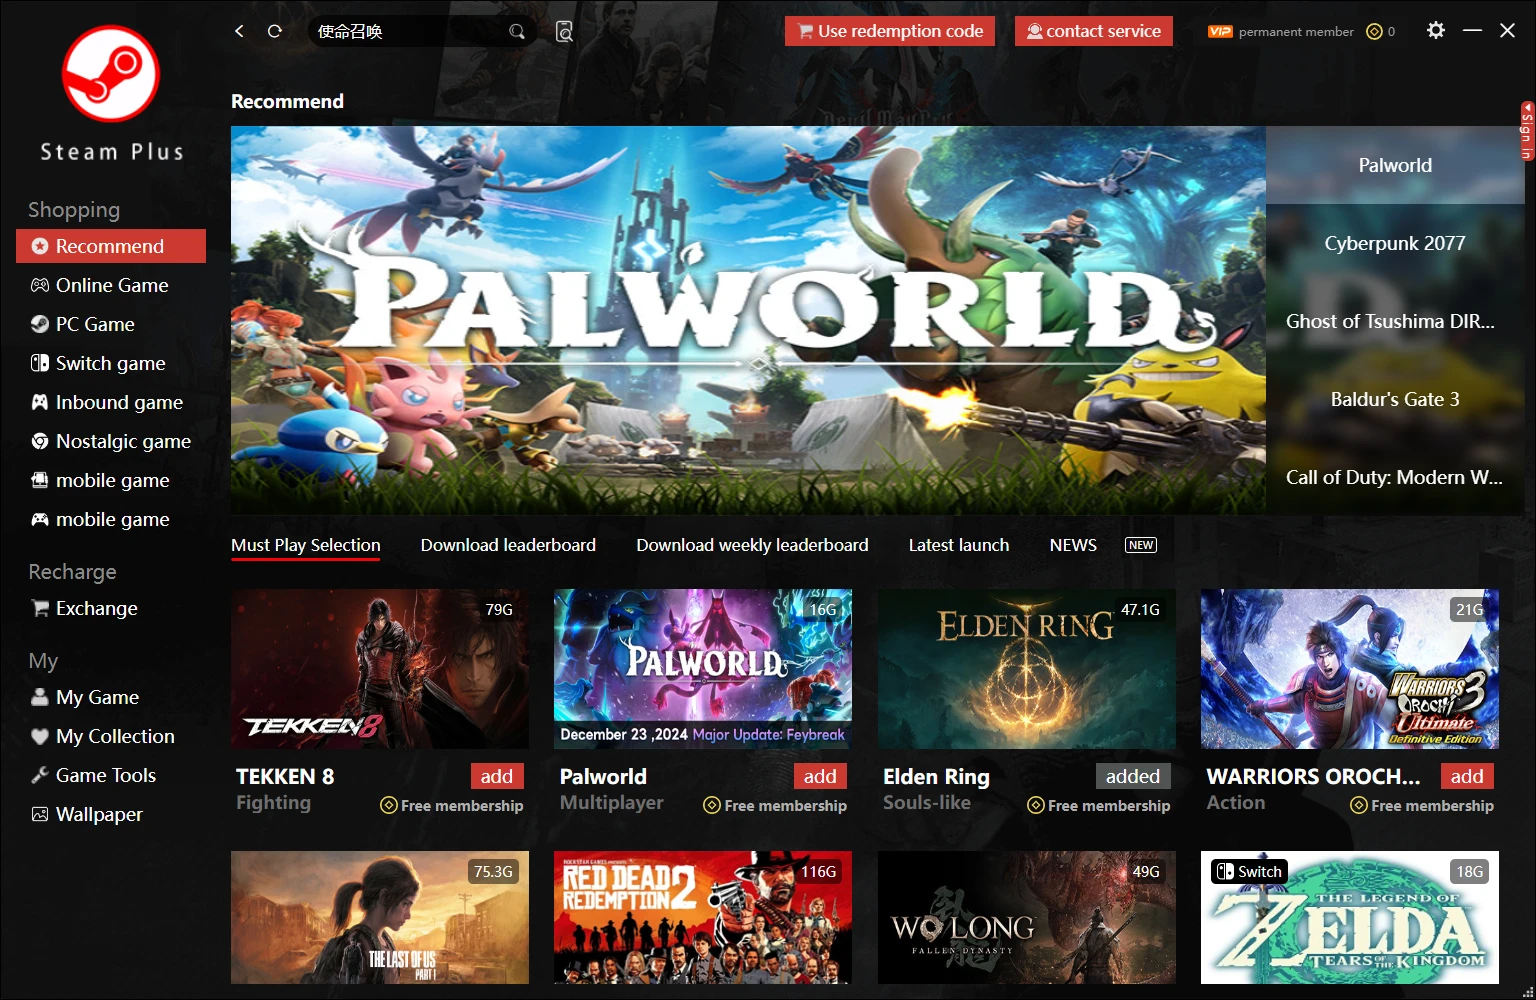Image resolution: width=1536 pixels, height=1000 pixels.
Task: Click the search input field
Action: (x=410, y=32)
